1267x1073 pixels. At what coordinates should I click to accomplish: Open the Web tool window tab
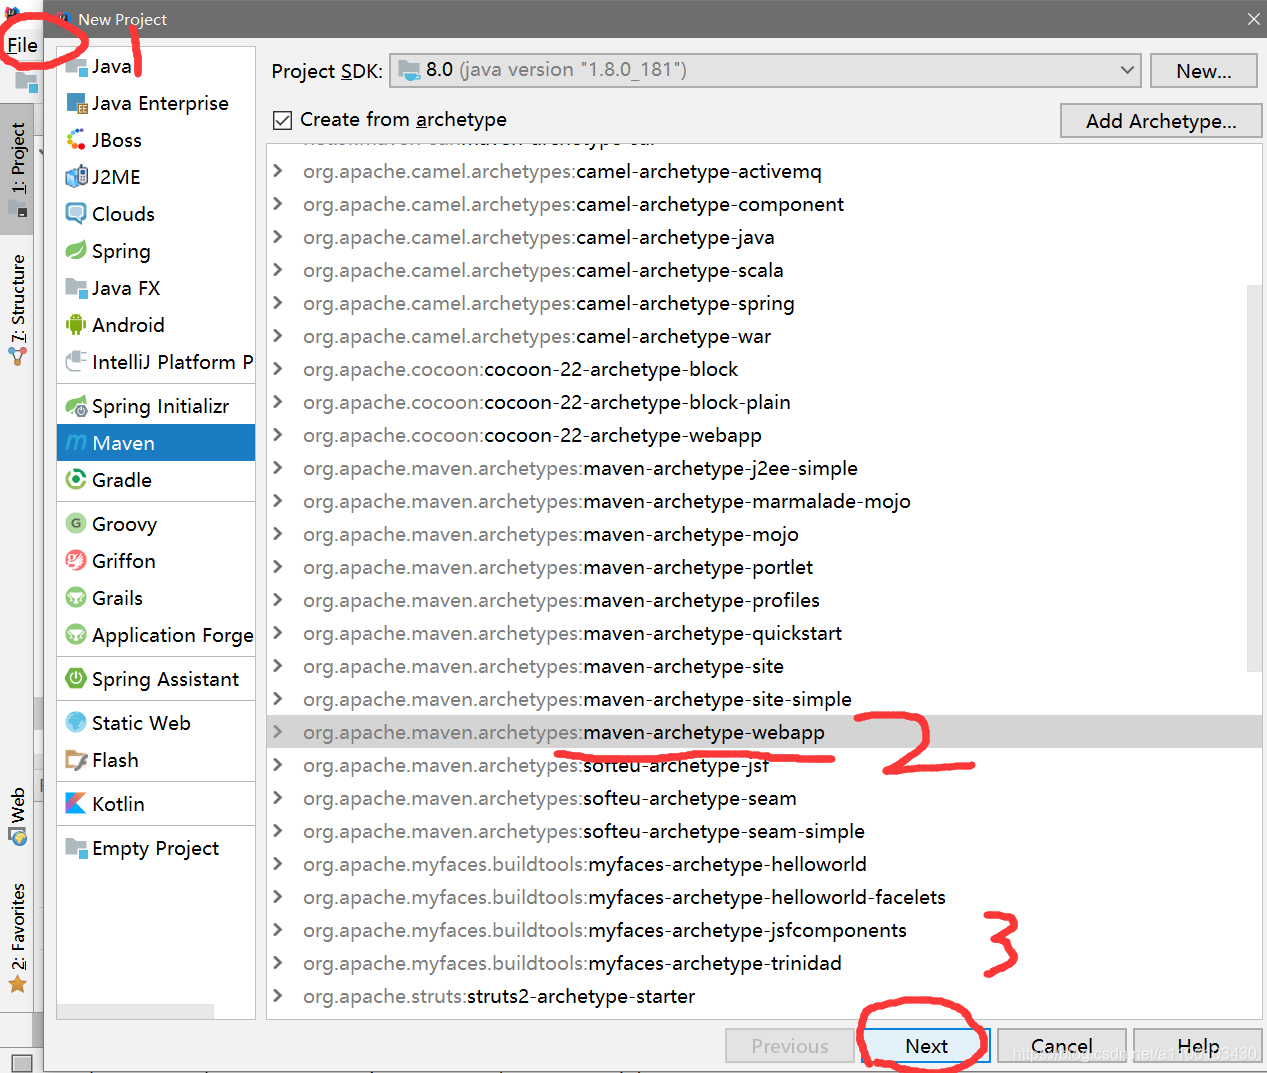(x=17, y=816)
